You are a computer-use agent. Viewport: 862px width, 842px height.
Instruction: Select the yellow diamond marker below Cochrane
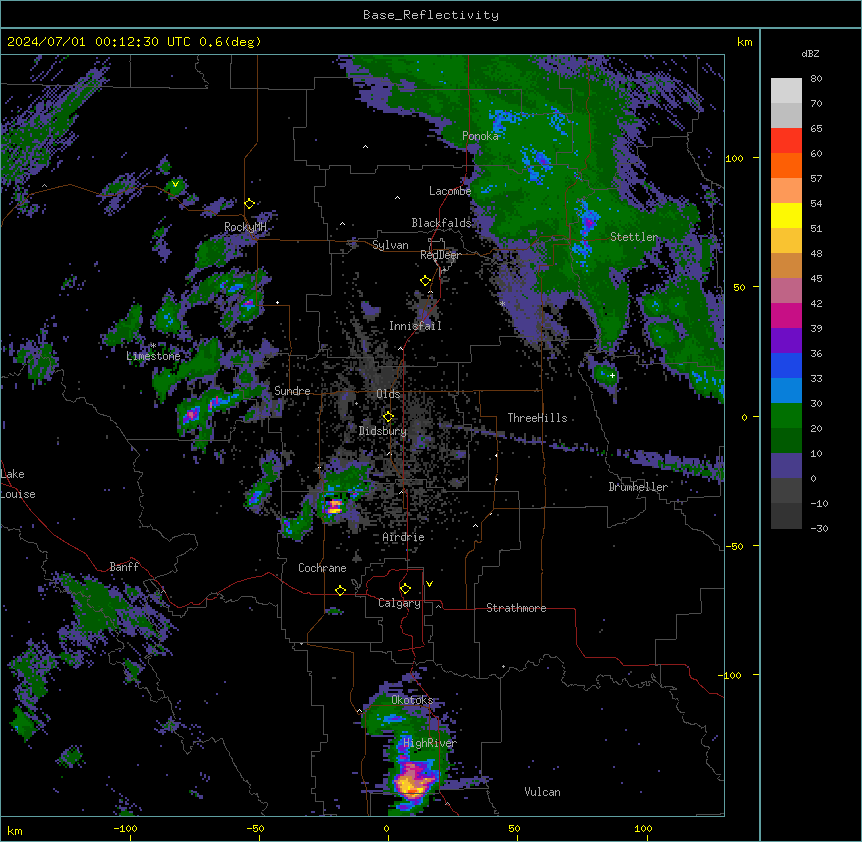click(x=340, y=590)
